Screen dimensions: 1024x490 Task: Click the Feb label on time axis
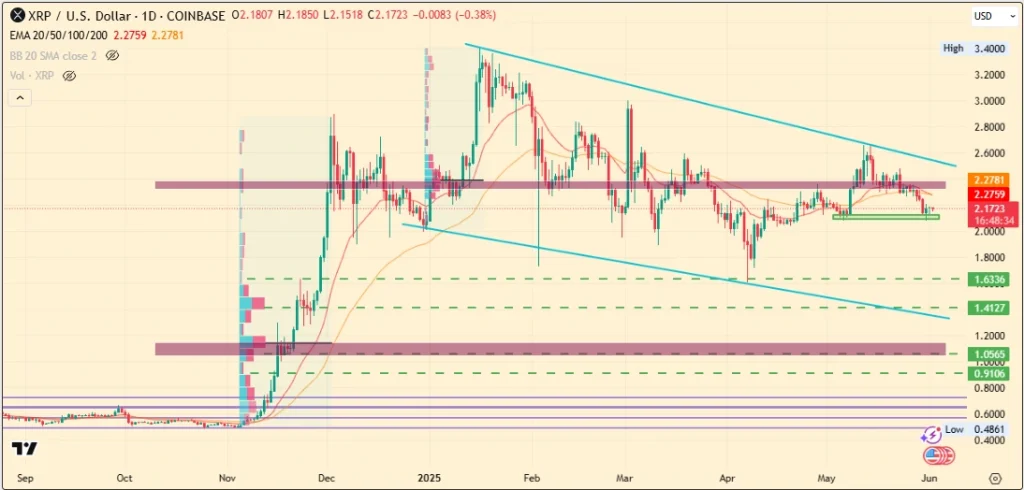534,478
